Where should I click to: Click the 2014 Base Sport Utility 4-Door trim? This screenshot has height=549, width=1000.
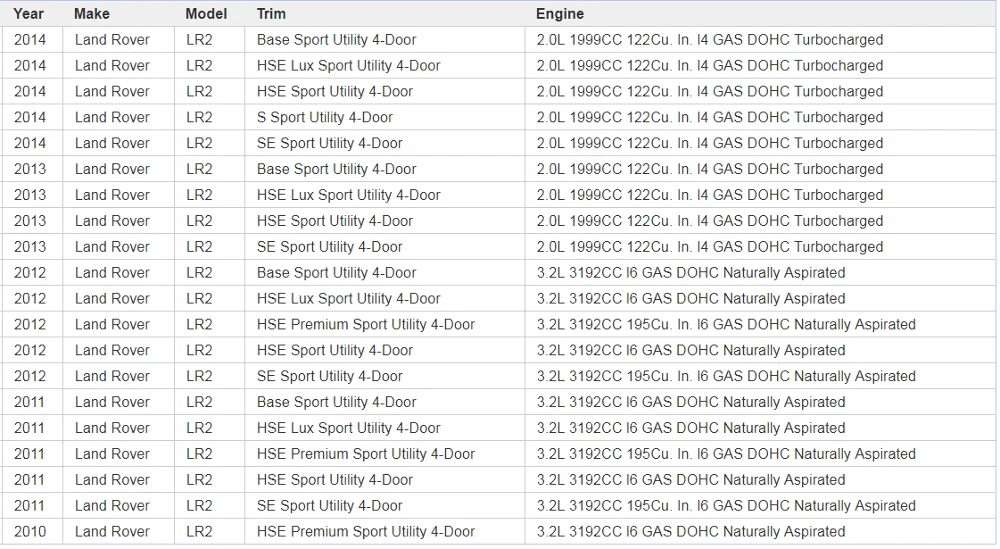click(x=336, y=40)
